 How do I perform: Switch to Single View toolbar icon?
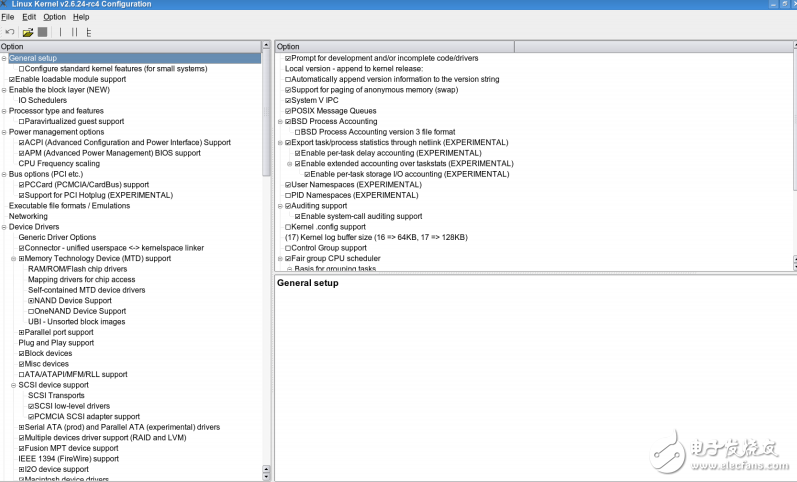(60, 32)
